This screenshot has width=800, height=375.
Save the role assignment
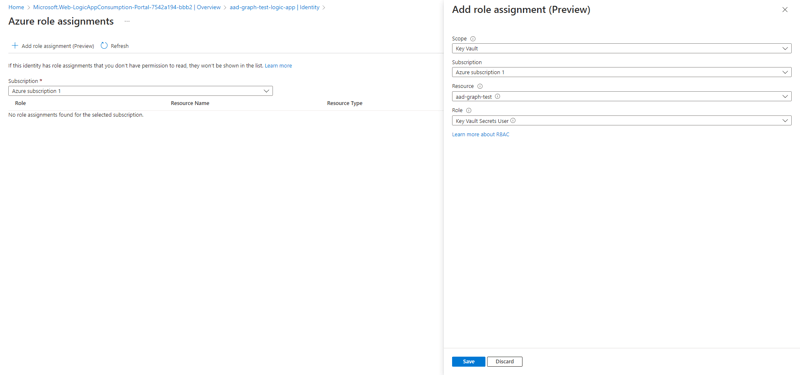[468, 362]
